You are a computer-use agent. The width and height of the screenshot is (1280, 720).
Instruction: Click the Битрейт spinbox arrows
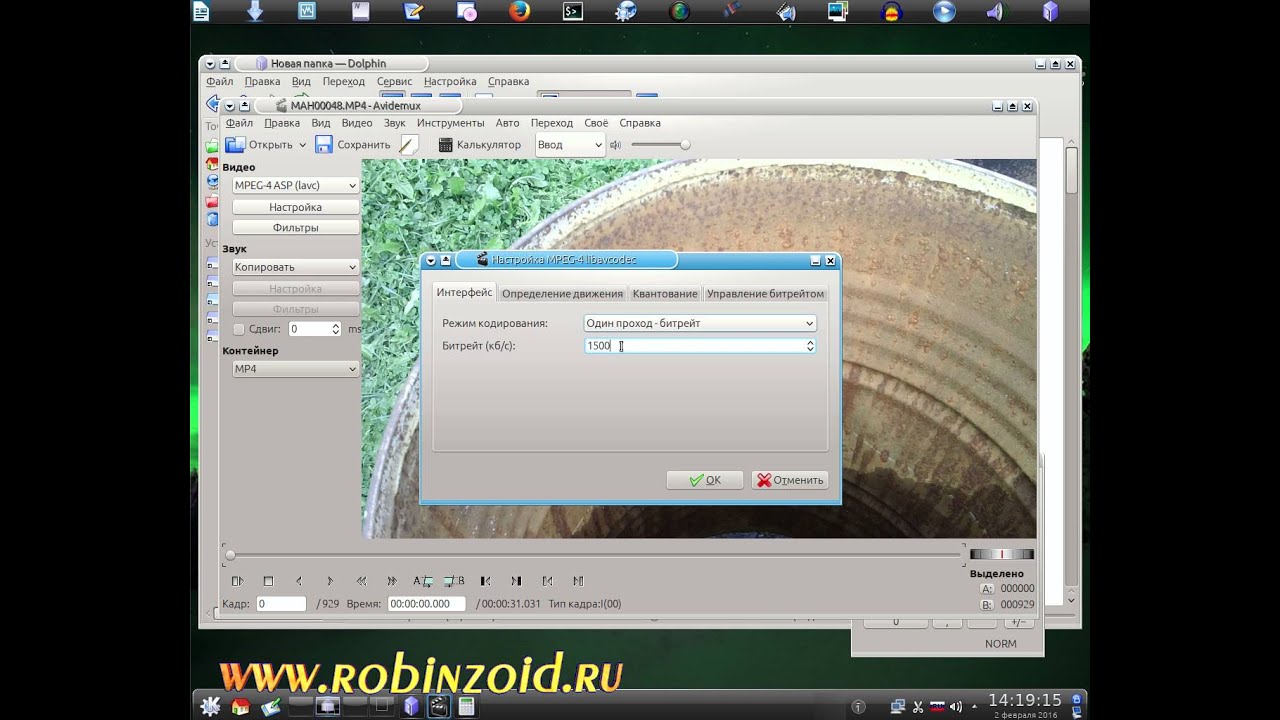click(810, 345)
